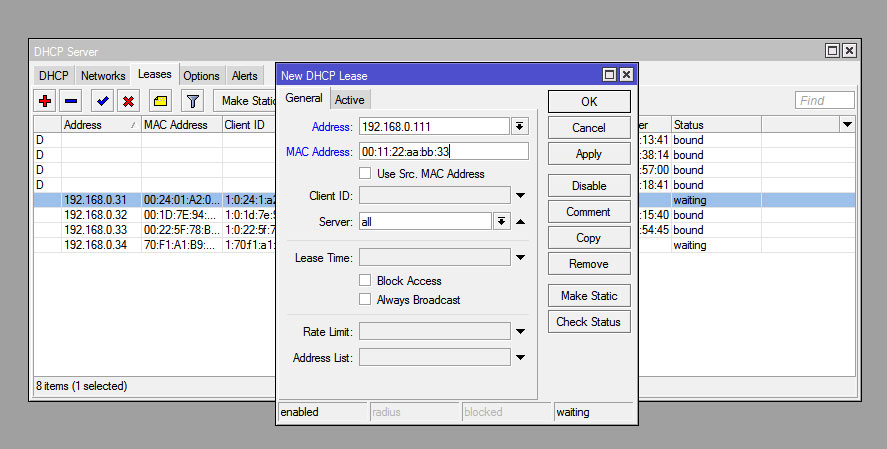Enable Use Src. MAC Address checkbox
The height and width of the screenshot is (449, 887).
366,174
